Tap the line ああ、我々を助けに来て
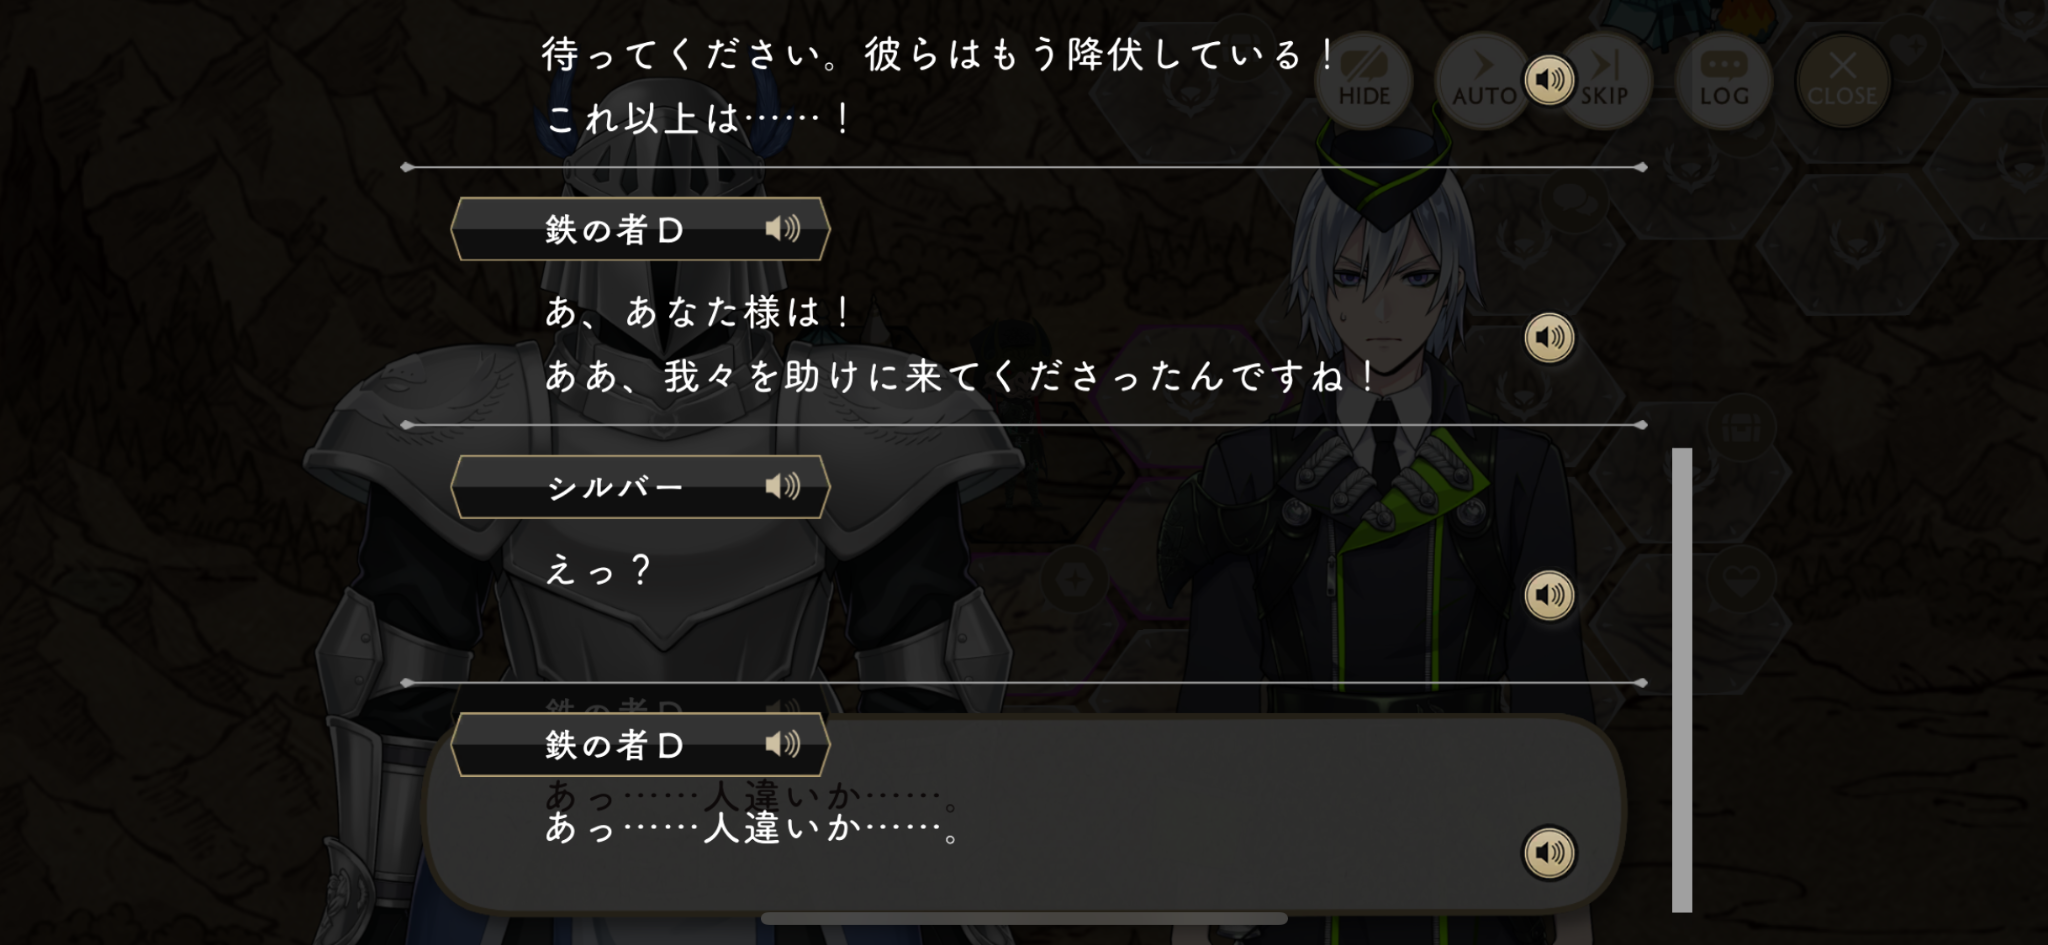The image size is (2048, 945). 961,376
